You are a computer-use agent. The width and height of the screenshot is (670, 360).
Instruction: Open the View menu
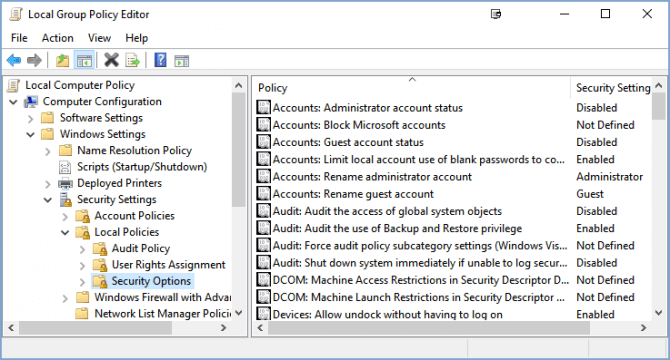99,38
